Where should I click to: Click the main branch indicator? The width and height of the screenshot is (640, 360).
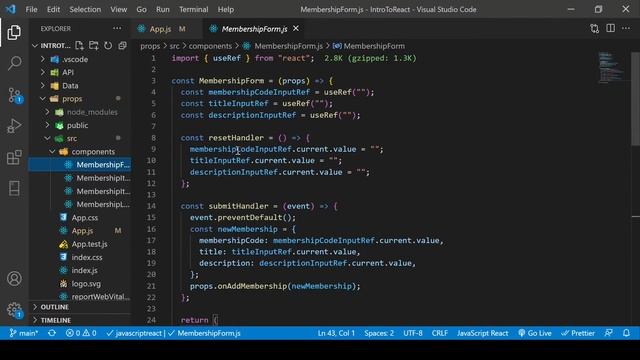pos(24,333)
